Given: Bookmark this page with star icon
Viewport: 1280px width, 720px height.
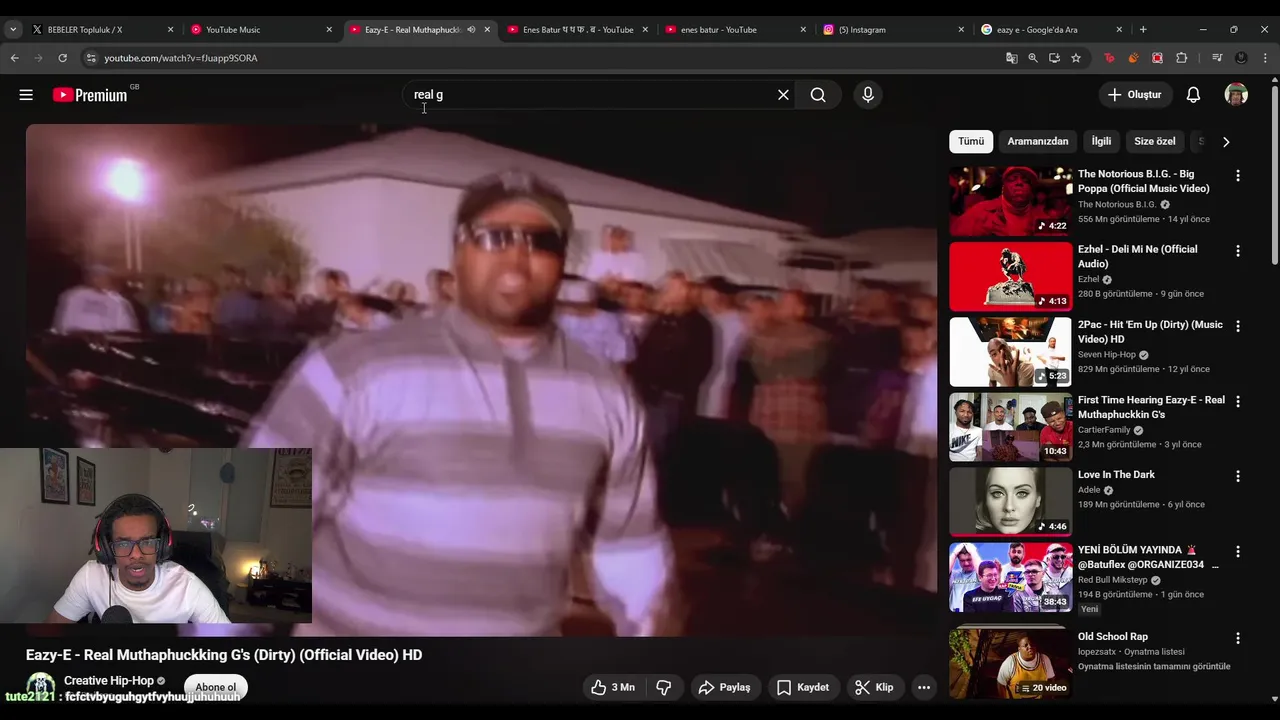Looking at the screenshot, I should (1076, 58).
